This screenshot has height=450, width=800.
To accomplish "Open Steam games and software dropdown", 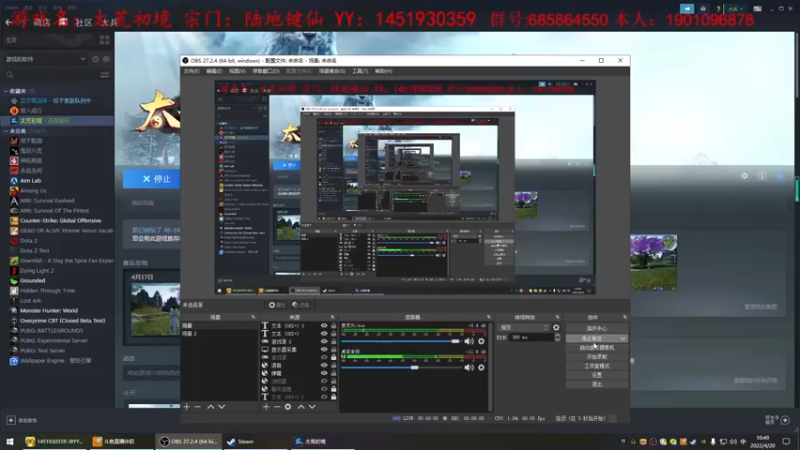I will pos(45,59).
